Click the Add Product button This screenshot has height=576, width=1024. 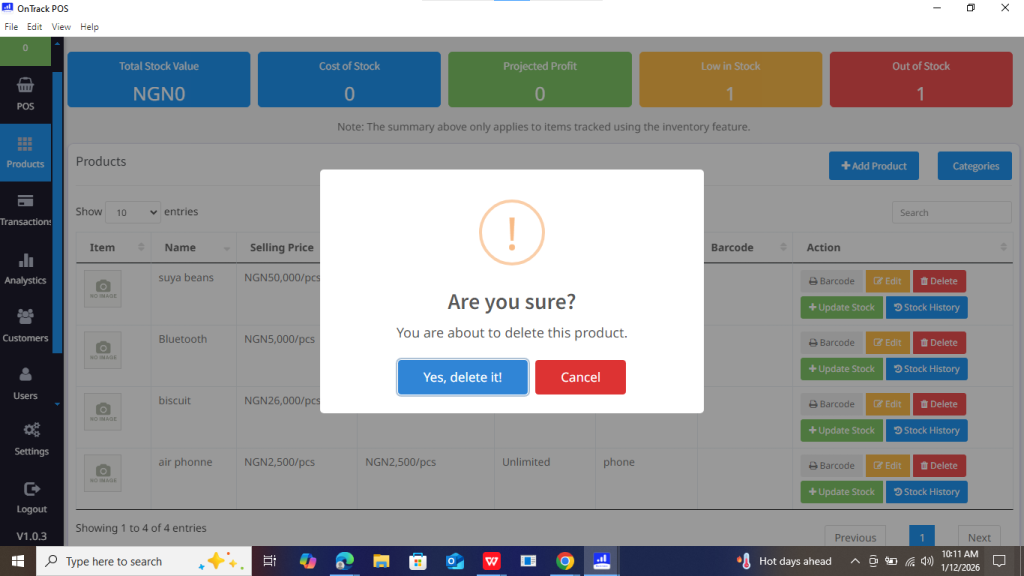coord(873,166)
